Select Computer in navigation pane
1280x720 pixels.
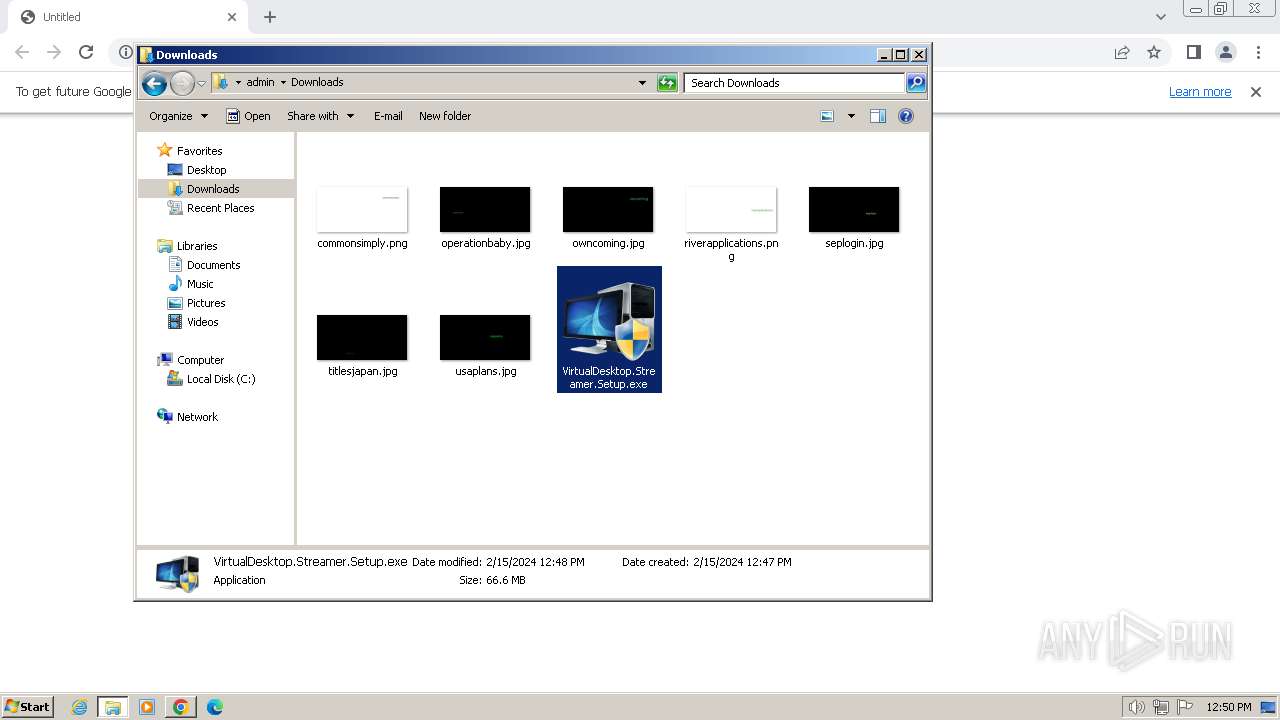click(x=200, y=360)
